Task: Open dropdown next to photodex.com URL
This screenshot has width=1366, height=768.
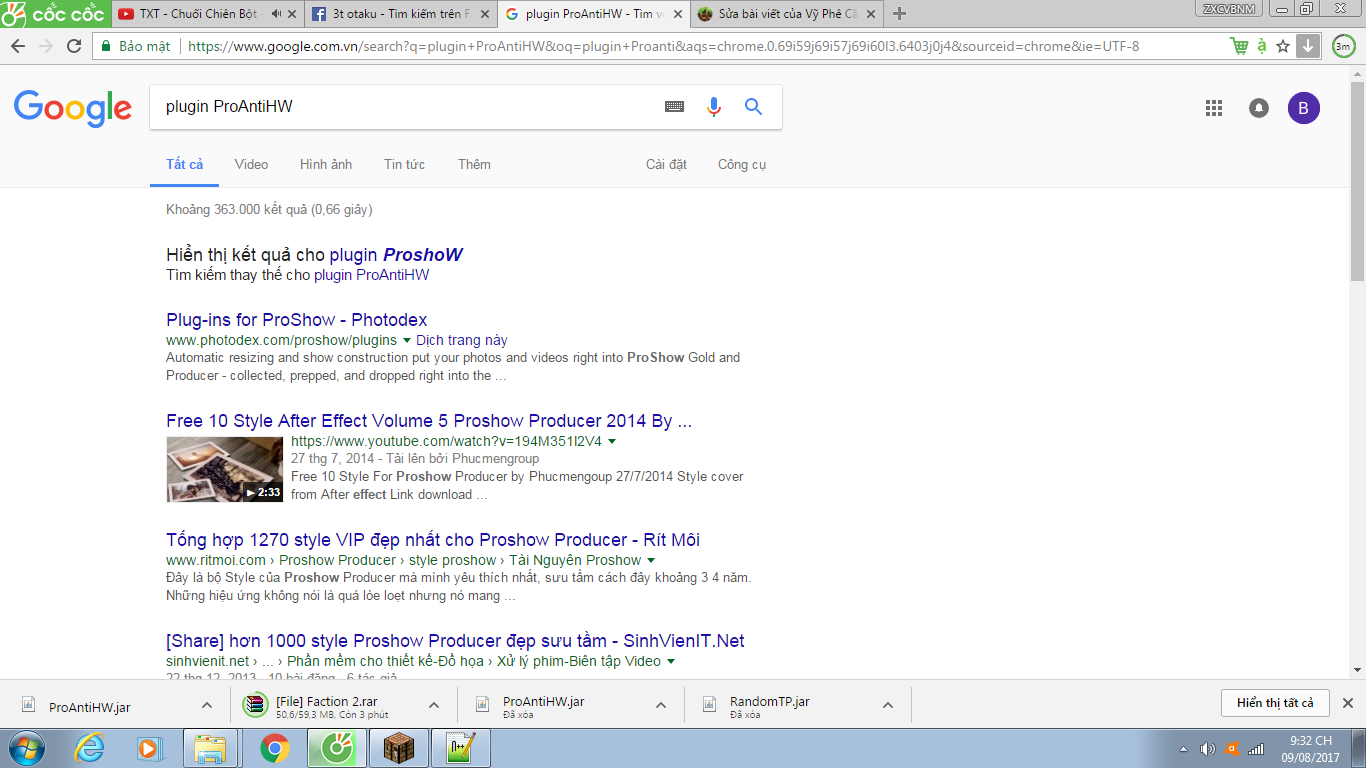Action: pyautogui.click(x=407, y=341)
